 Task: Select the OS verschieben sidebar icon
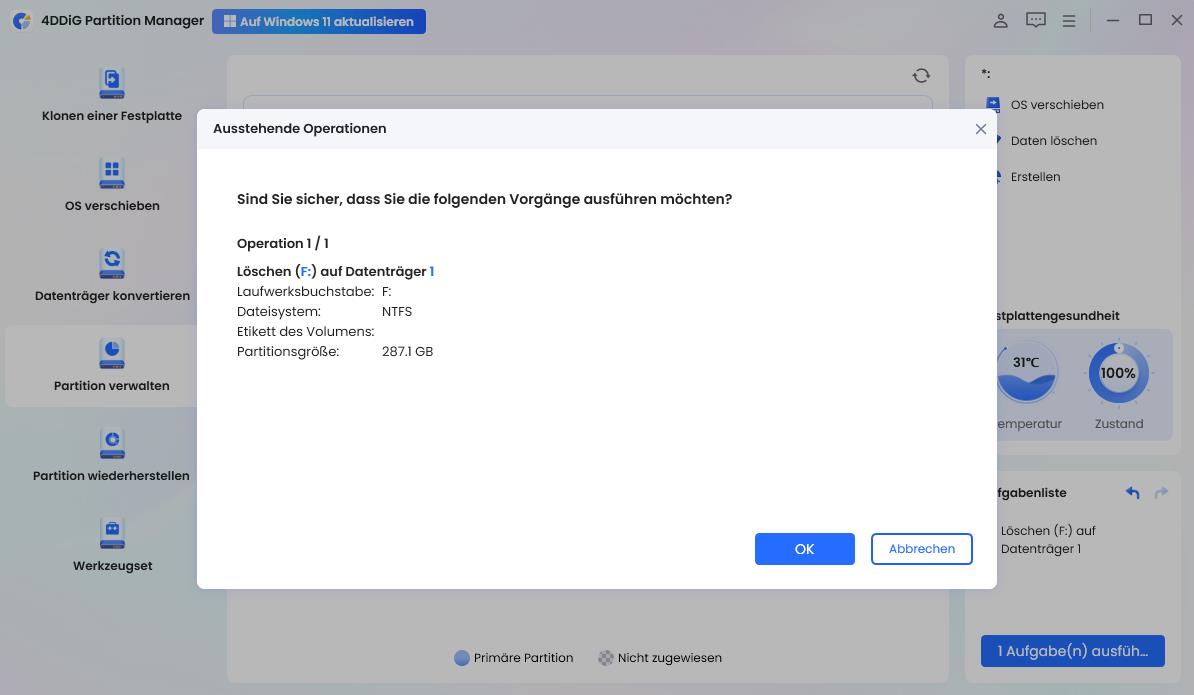coord(112,174)
